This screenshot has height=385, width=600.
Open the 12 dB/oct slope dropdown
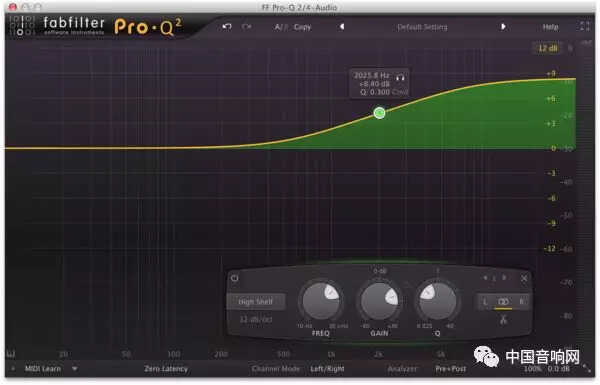(x=256, y=319)
